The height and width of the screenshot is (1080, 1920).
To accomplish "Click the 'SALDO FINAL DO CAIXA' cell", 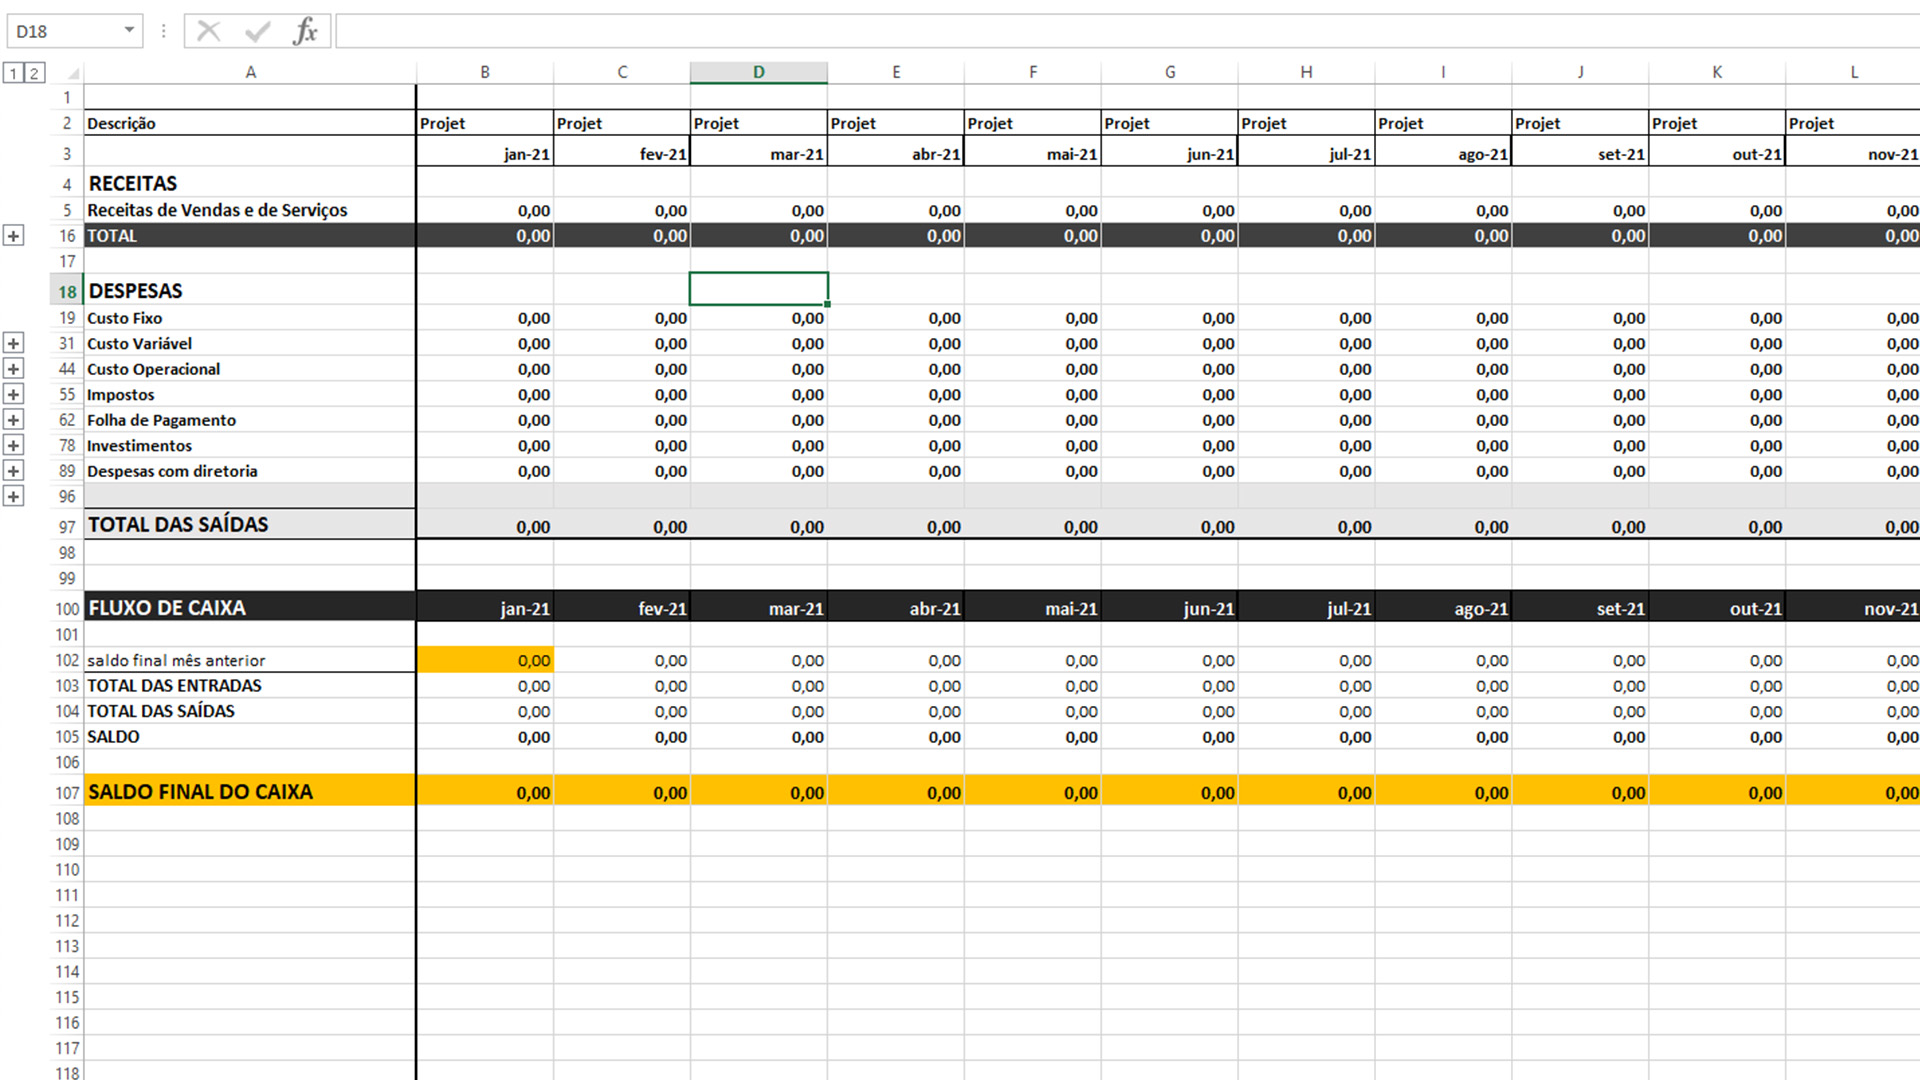I will 250,791.
